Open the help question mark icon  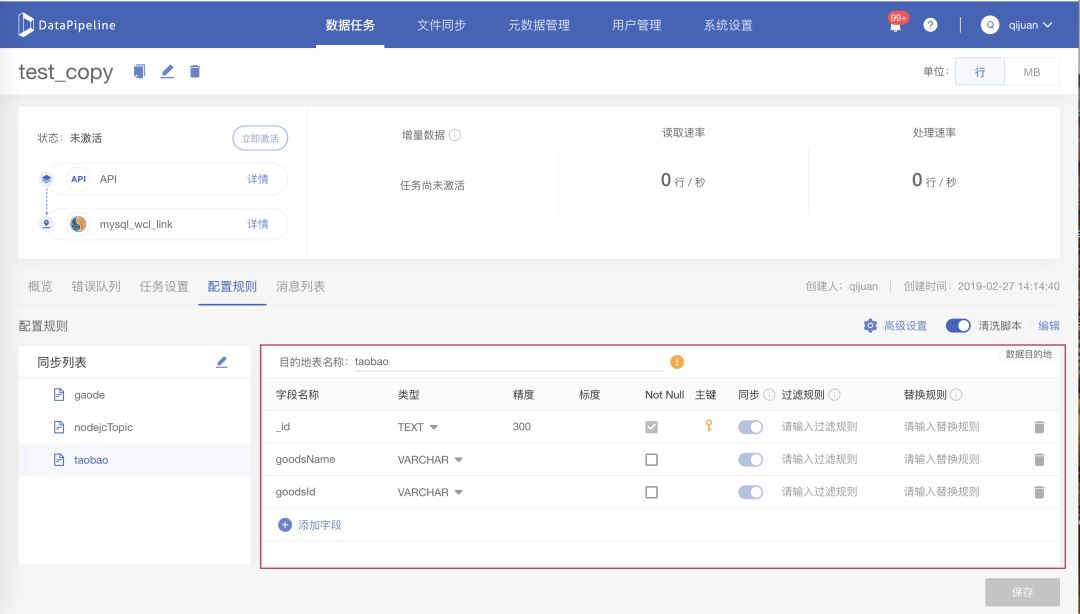[930, 25]
